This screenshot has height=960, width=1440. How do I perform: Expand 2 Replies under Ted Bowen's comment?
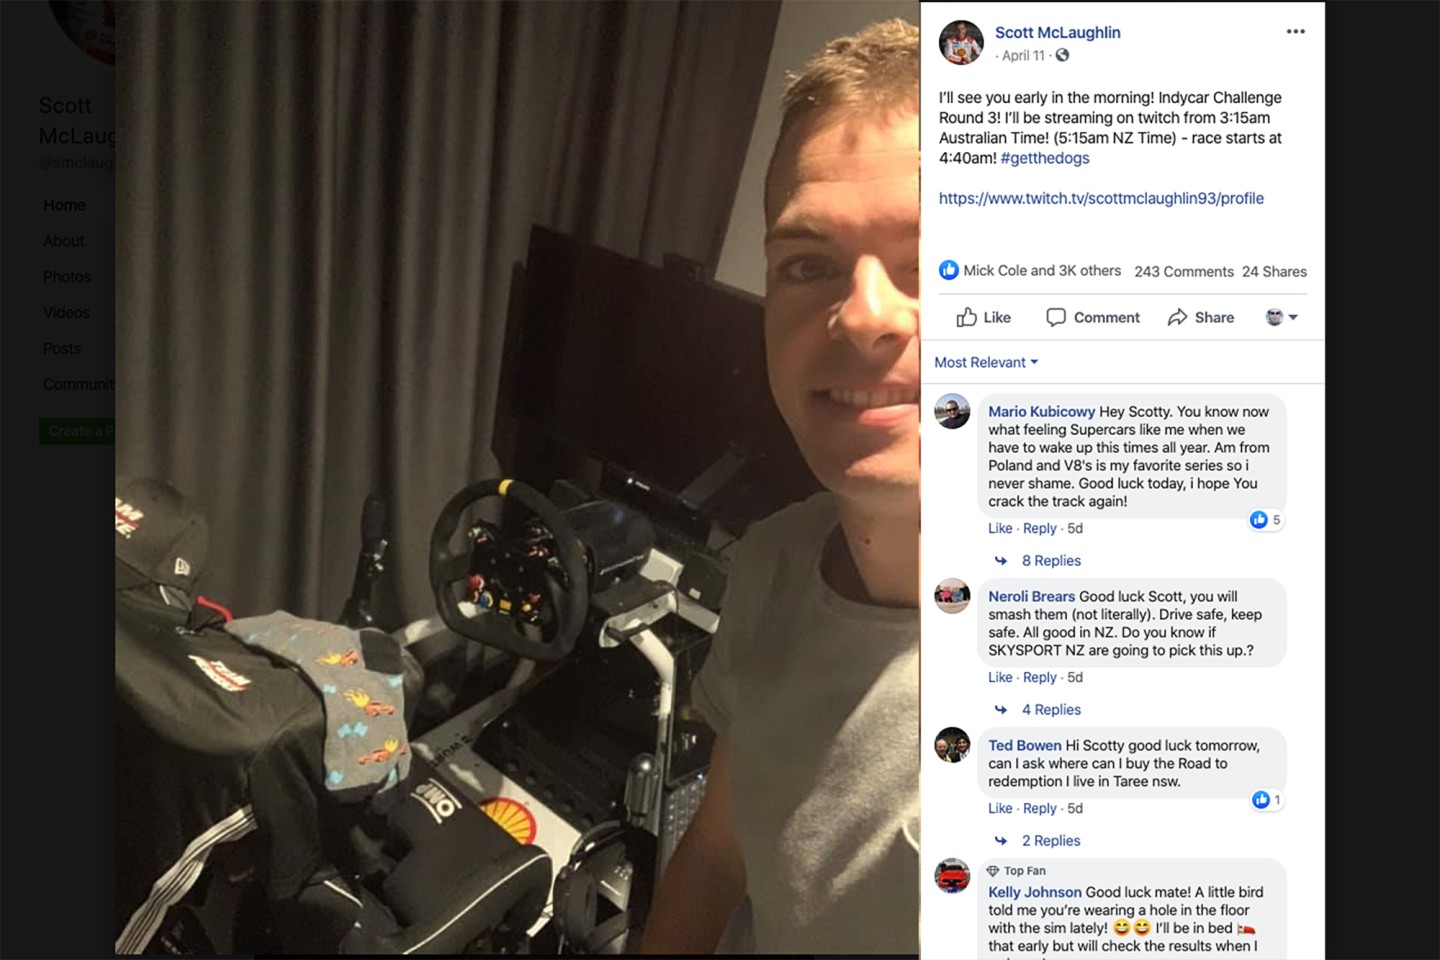click(x=1050, y=841)
